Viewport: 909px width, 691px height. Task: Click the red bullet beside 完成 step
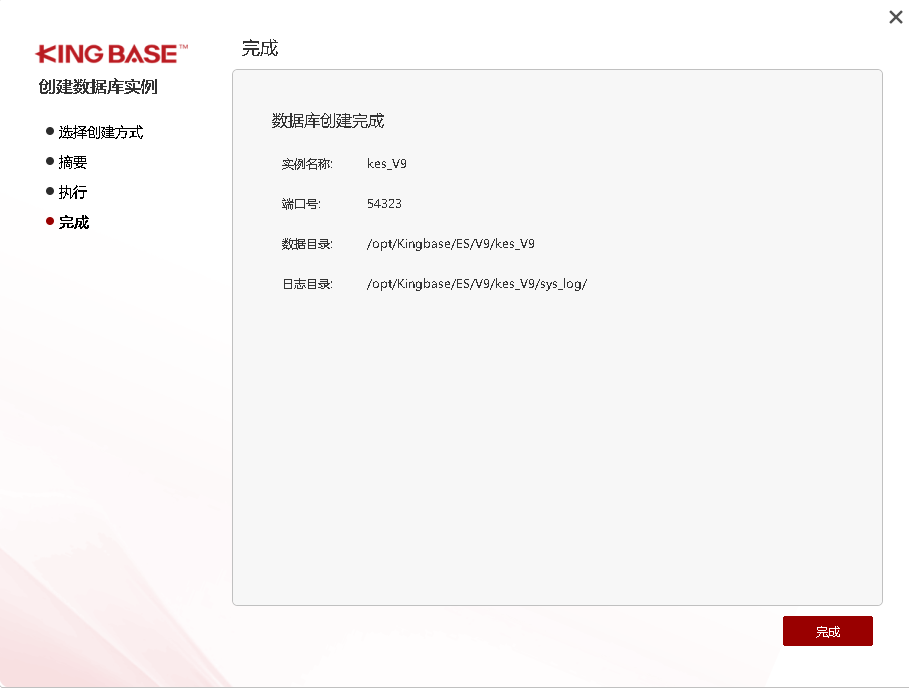pos(50,221)
